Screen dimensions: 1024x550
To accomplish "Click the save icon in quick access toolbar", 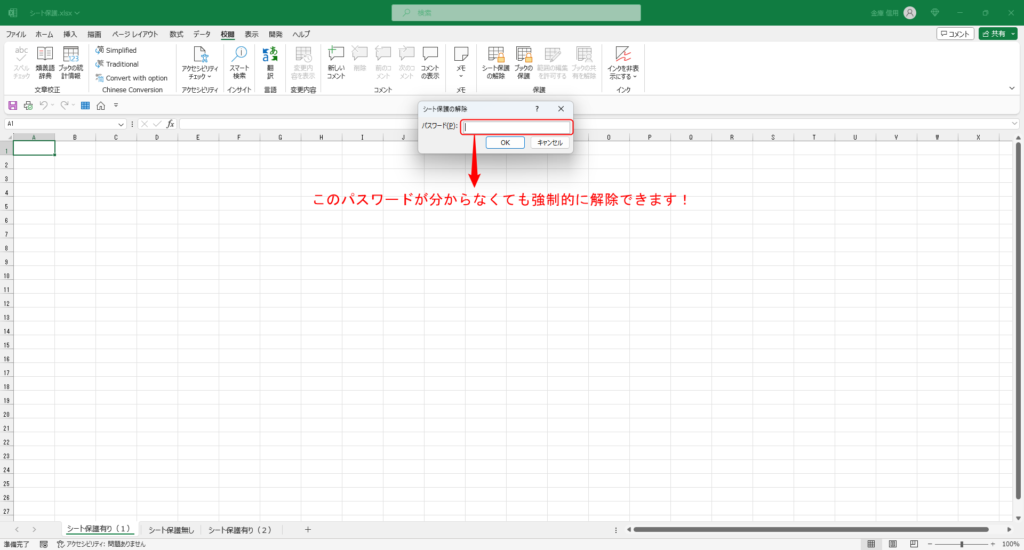I will (12, 105).
